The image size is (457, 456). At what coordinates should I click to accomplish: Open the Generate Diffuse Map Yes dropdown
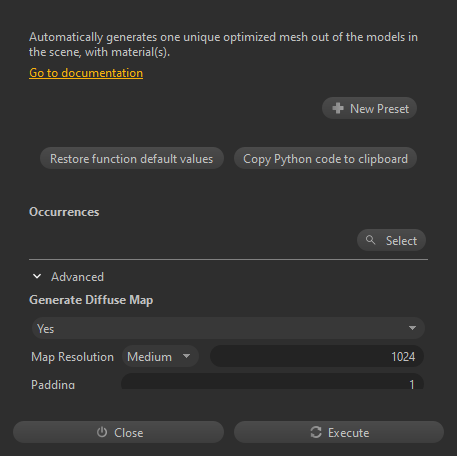tap(228, 328)
